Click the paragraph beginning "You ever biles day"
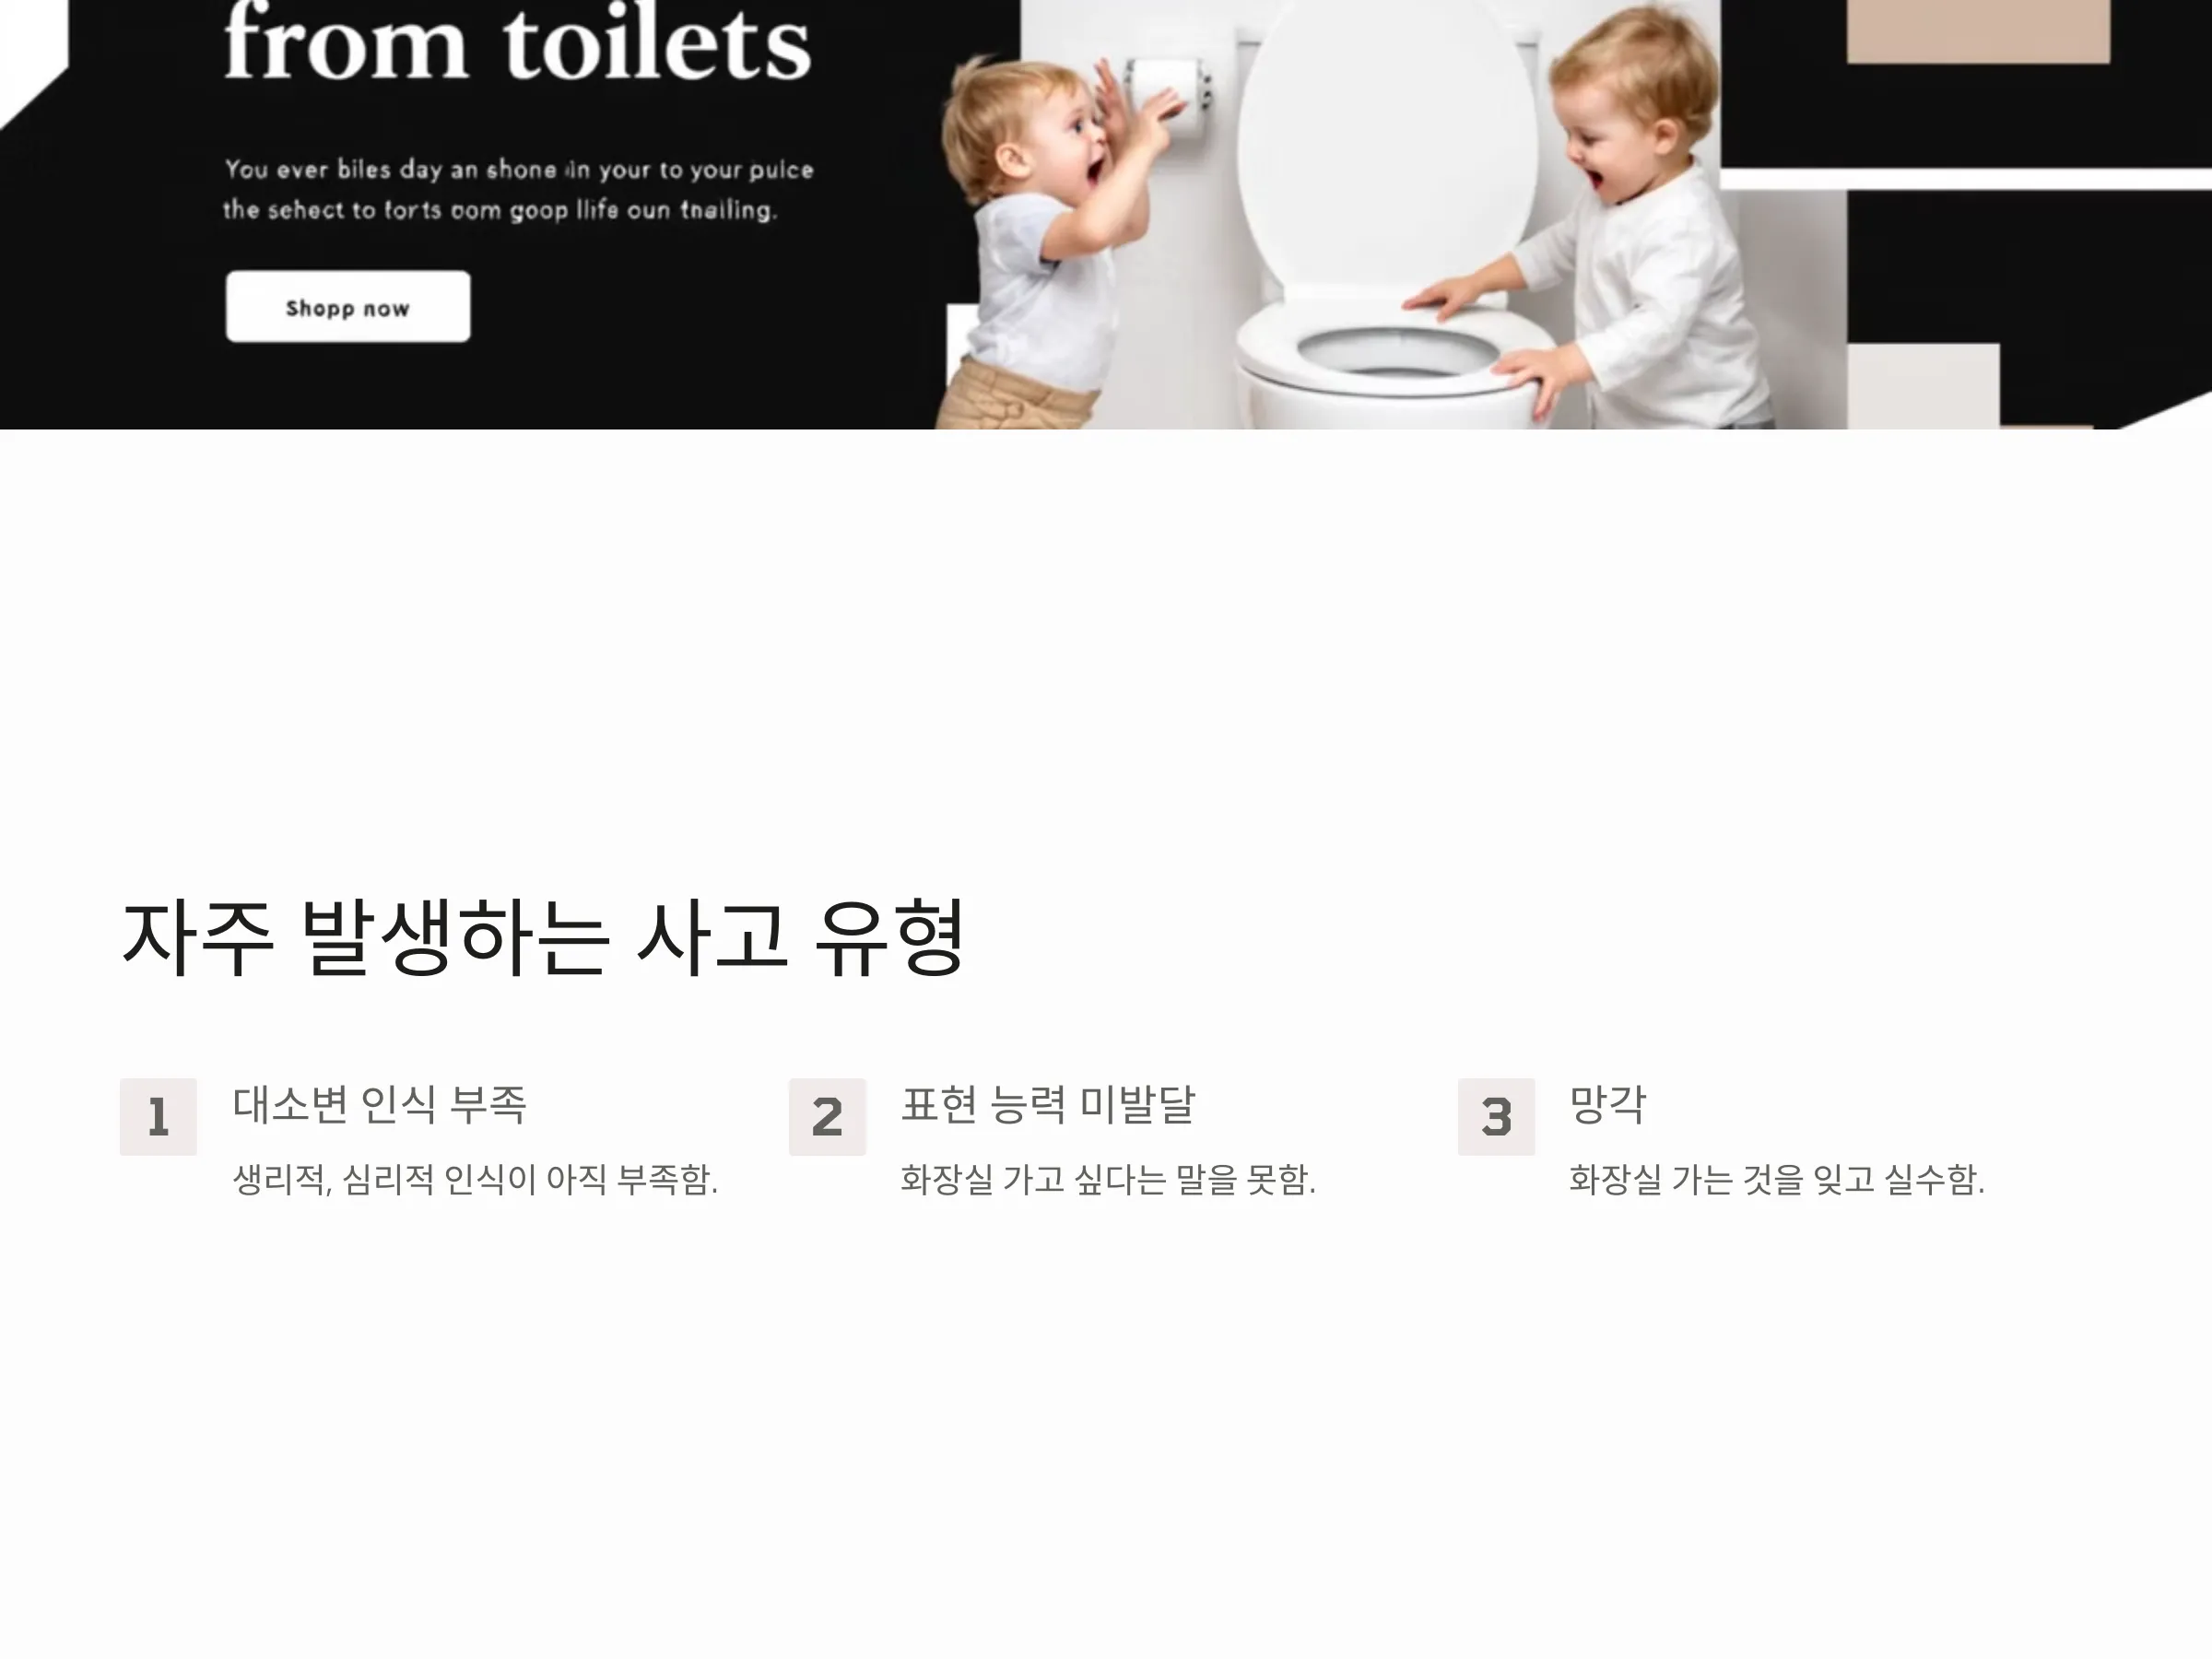2212x1659 pixels. tap(518, 190)
